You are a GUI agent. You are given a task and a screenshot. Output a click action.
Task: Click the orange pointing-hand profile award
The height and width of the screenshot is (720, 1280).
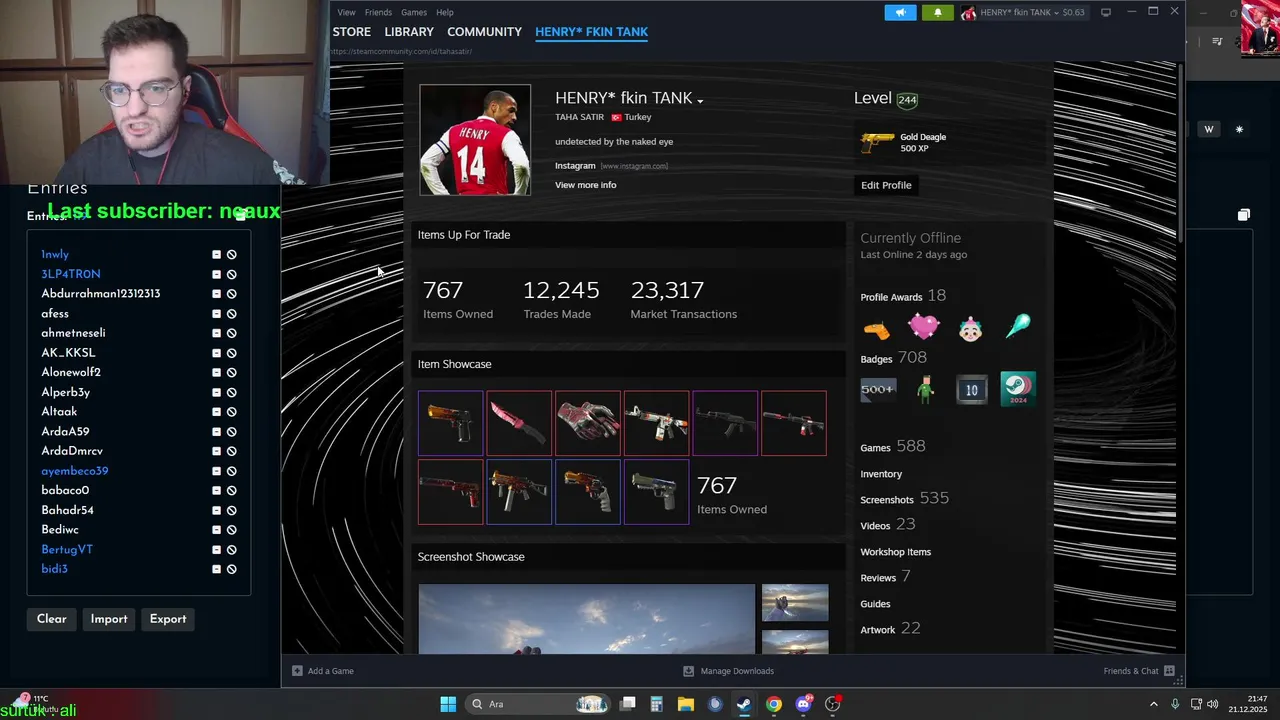click(877, 329)
